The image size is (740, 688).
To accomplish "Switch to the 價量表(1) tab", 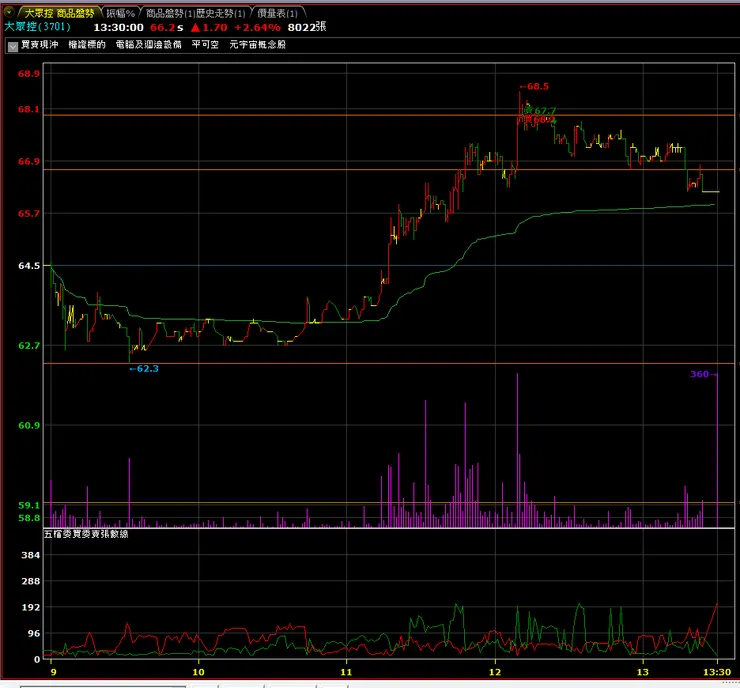I will click(278, 13).
